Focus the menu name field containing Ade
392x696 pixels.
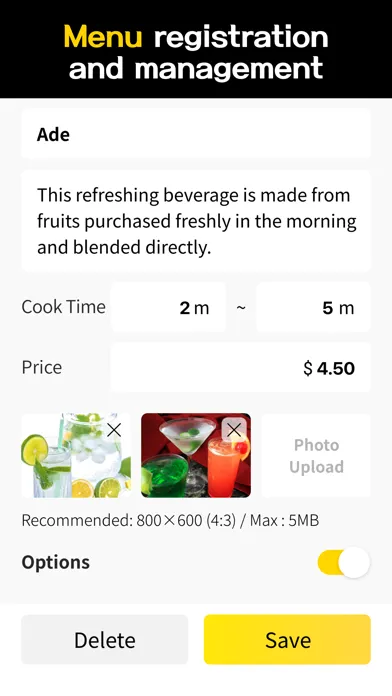coord(196,134)
